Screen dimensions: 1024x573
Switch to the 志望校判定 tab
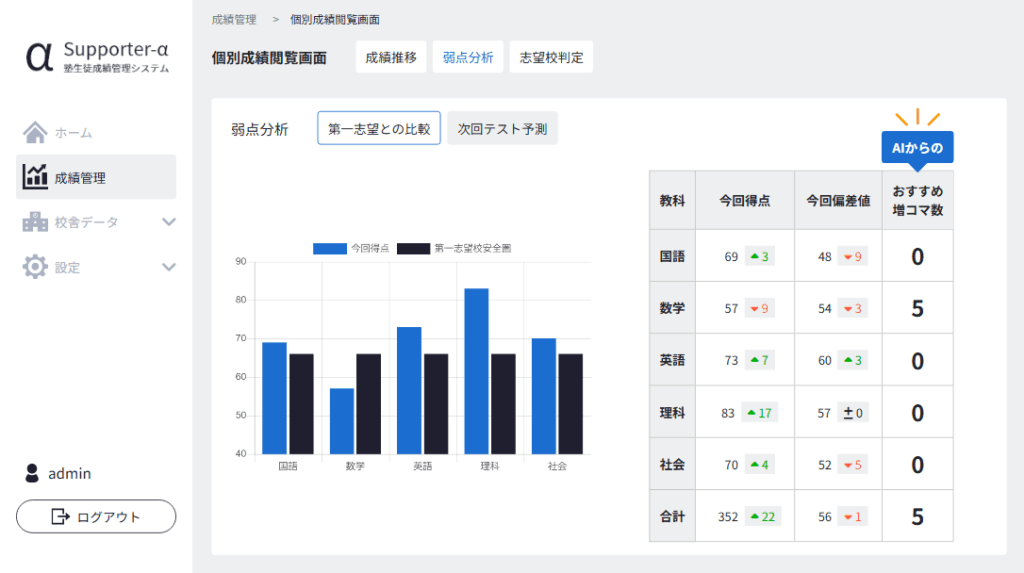(x=551, y=57)
